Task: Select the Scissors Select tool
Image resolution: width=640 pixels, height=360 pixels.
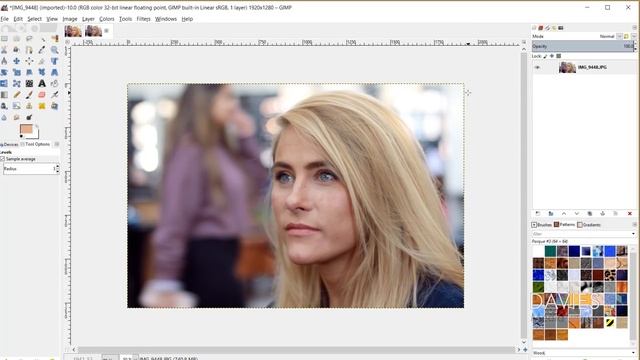Action: point(4,50)
